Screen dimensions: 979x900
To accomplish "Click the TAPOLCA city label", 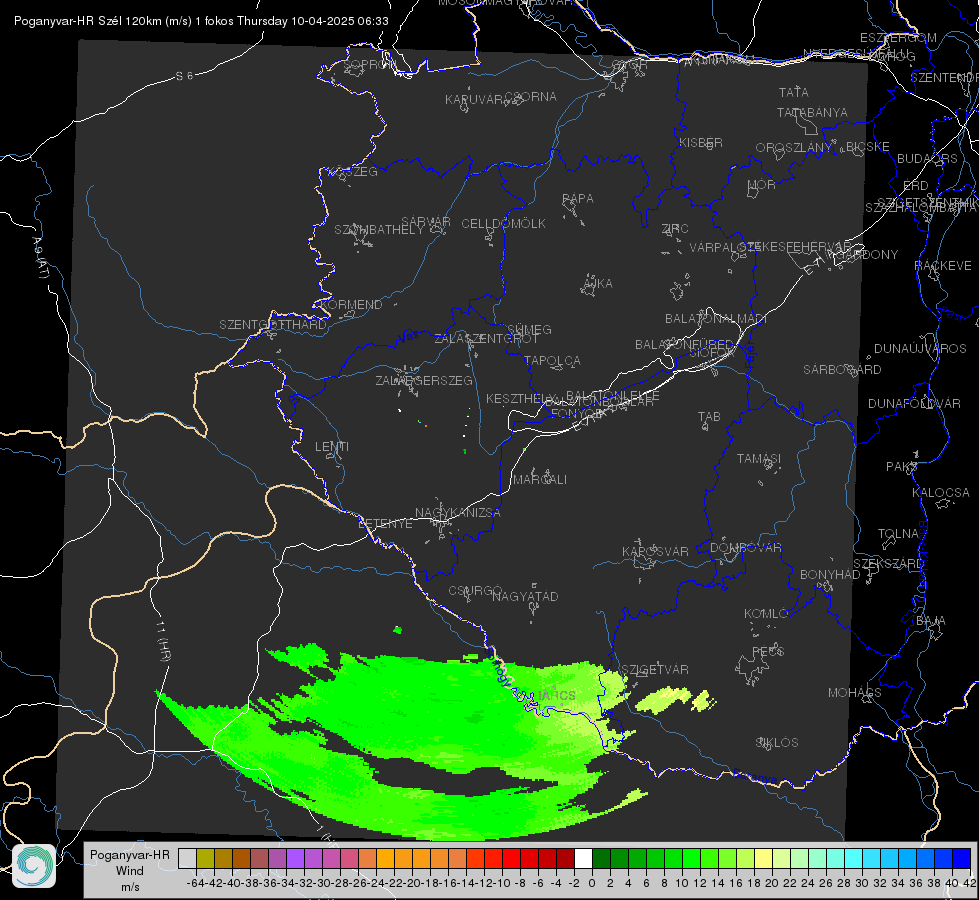I will pyautogui.click(x=553, y=360).
